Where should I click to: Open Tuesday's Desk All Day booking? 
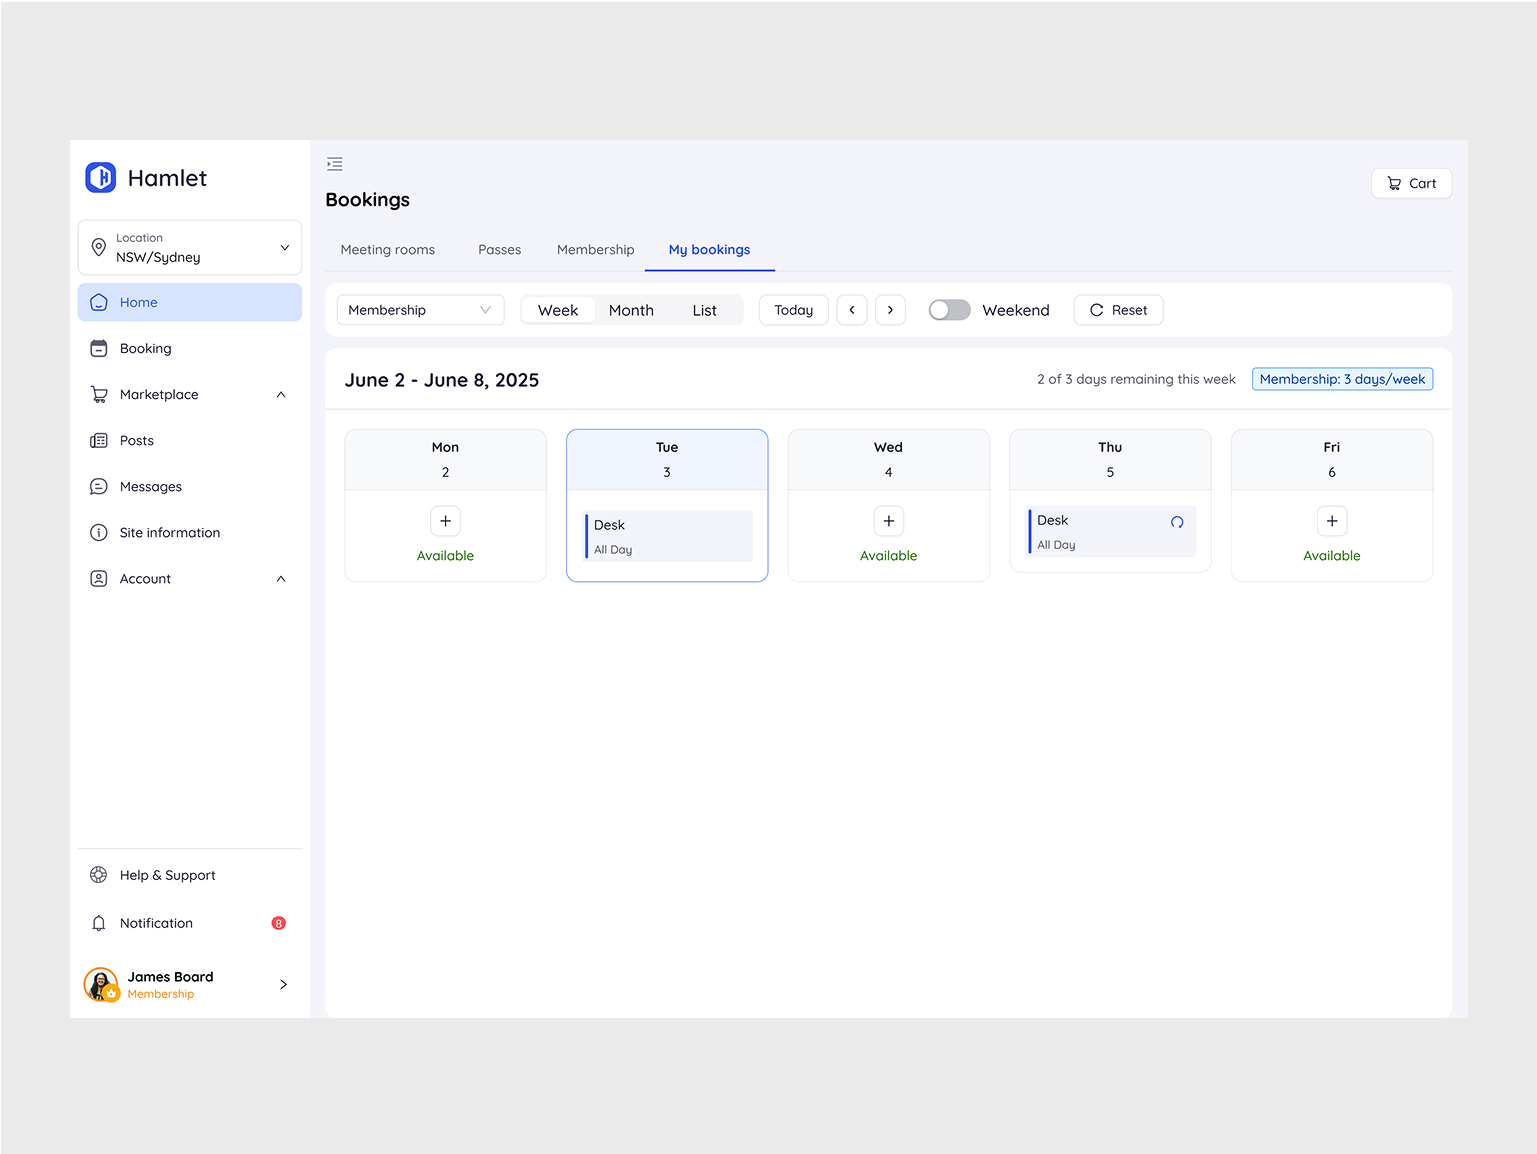668,537
